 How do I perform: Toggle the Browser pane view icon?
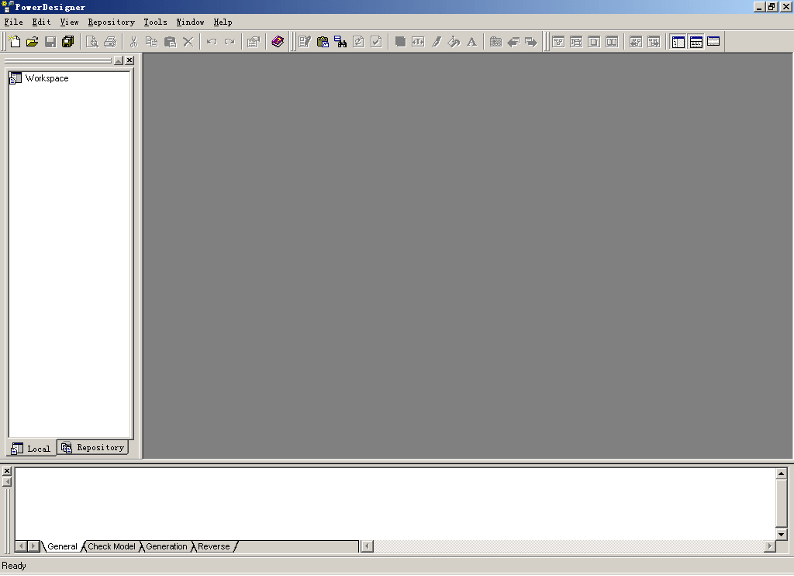(x=678, y=42)
